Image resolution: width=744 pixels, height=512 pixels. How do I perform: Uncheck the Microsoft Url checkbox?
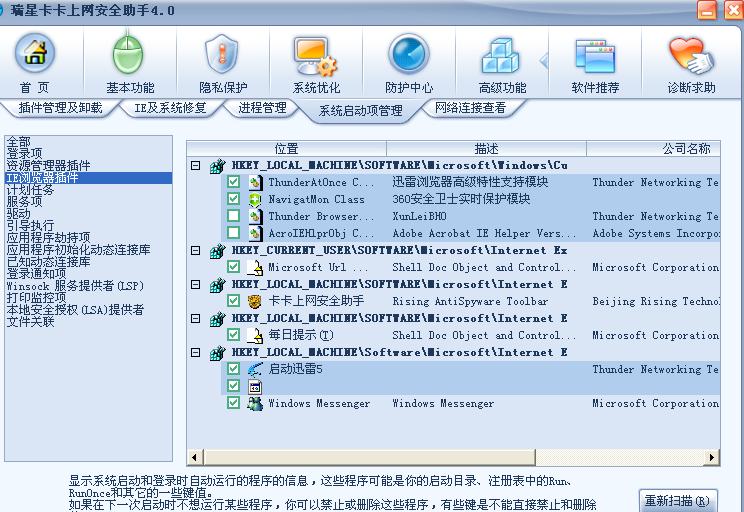(233, 267)
